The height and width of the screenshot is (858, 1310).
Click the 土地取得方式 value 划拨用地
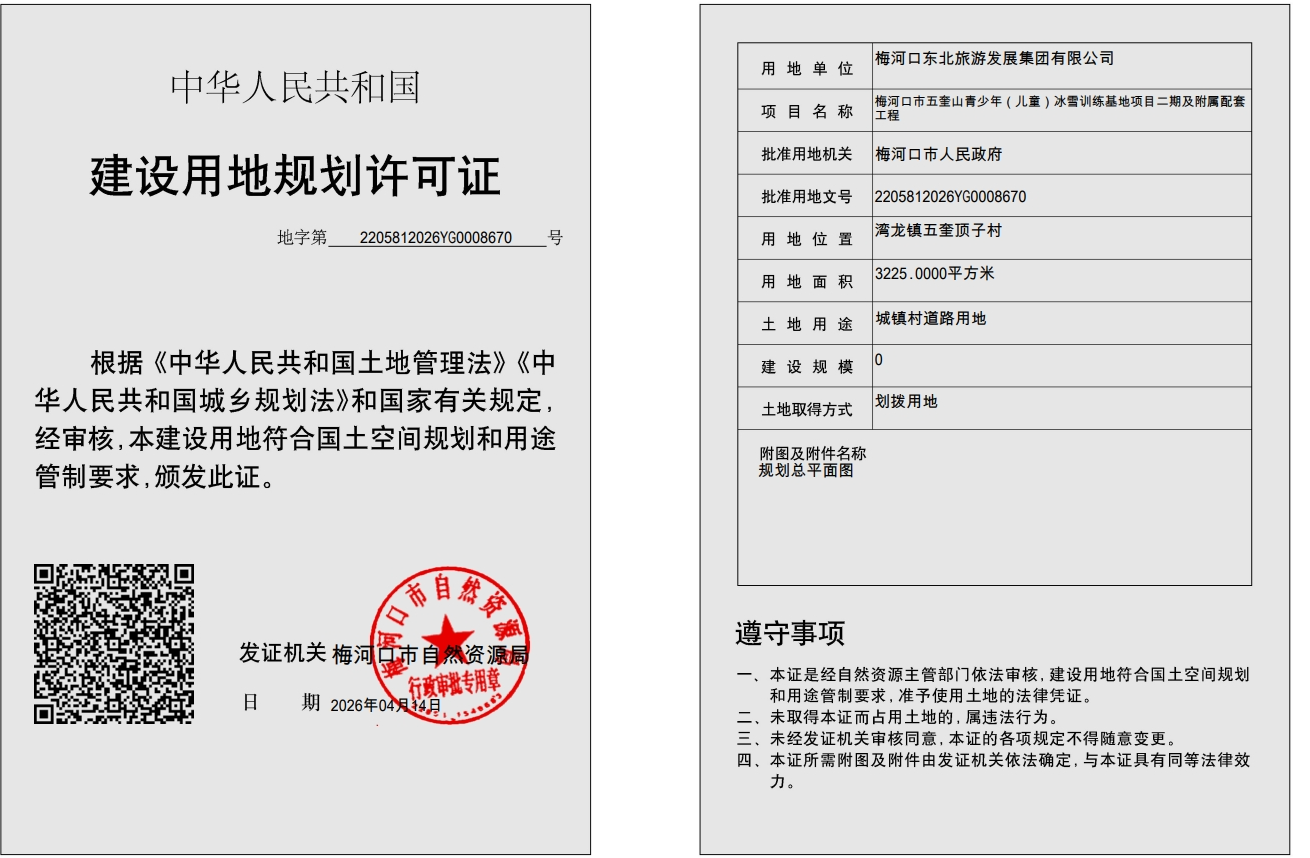click(906, 402)
